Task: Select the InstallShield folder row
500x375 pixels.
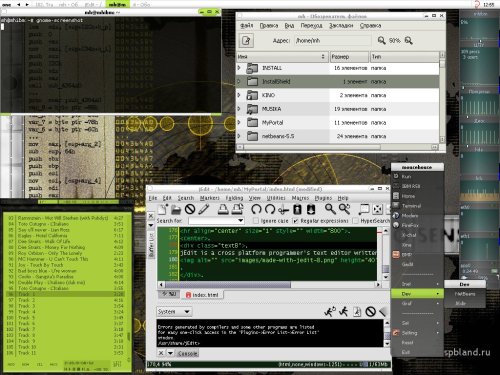Action: point(337,81)
